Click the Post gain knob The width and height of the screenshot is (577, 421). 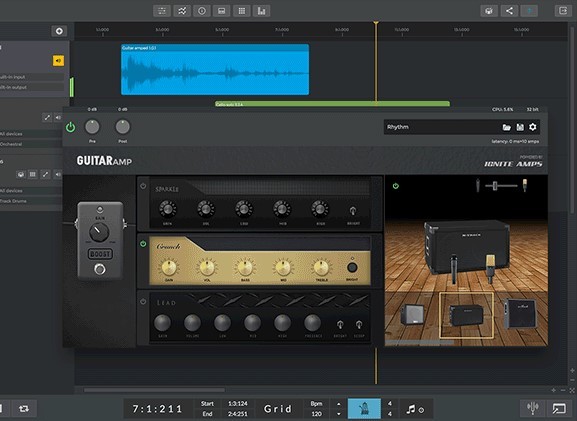[123, 127]
